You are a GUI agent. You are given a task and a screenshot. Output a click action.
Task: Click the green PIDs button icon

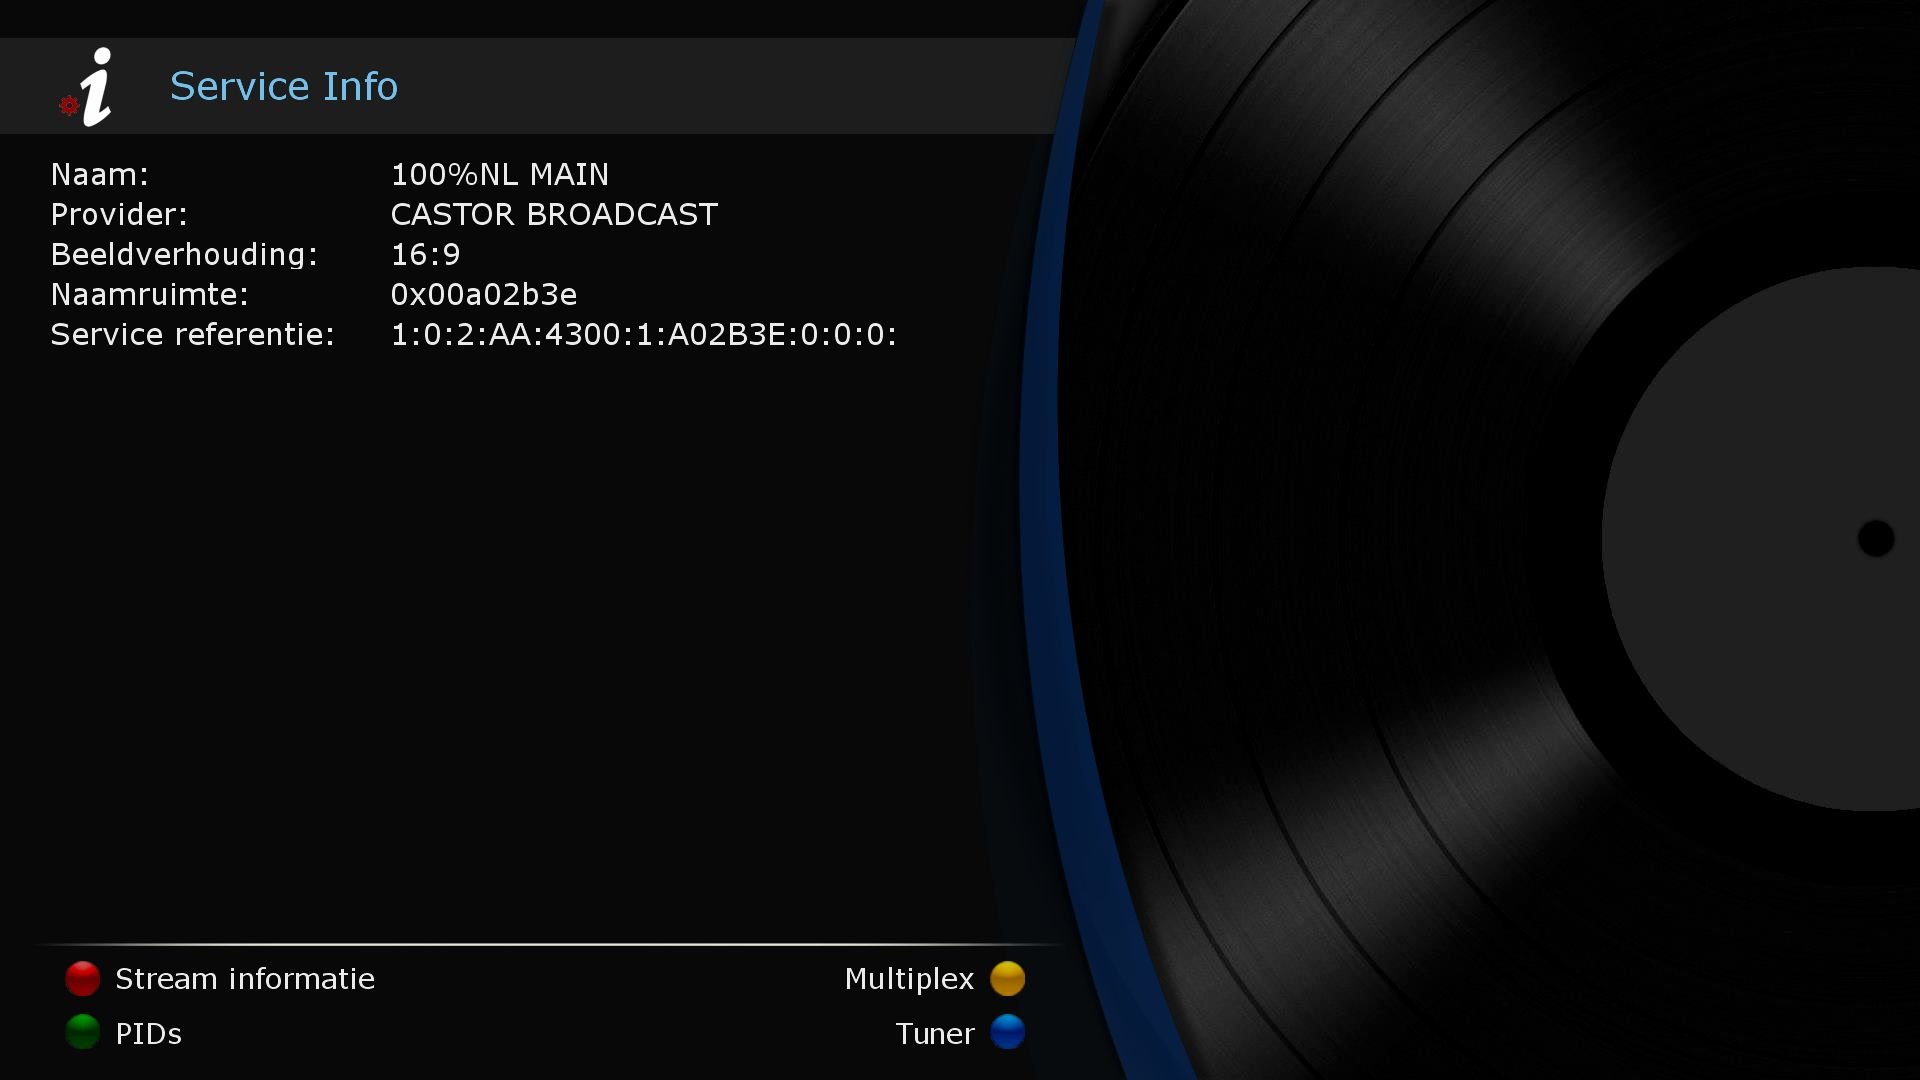coord(82,1033)
